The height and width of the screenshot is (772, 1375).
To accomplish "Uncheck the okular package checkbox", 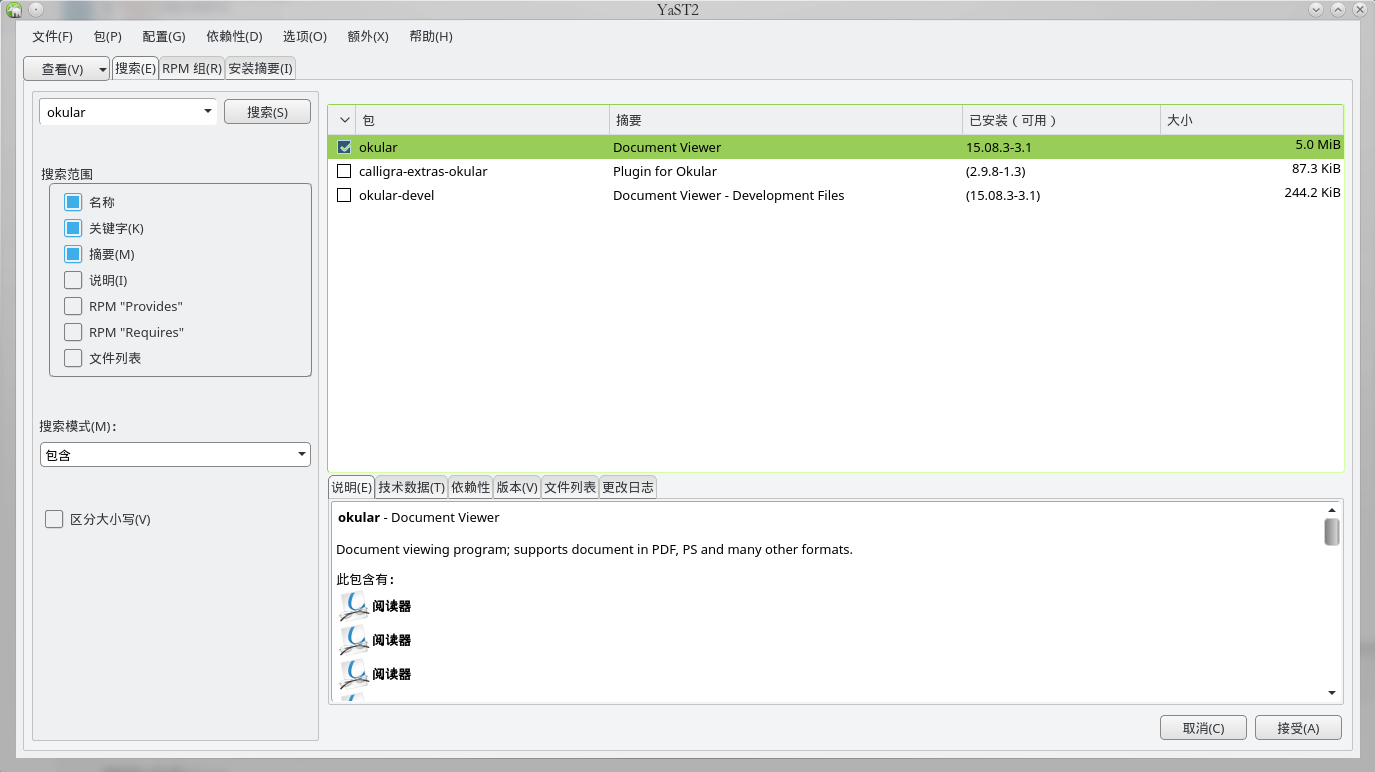I will 344,147.
